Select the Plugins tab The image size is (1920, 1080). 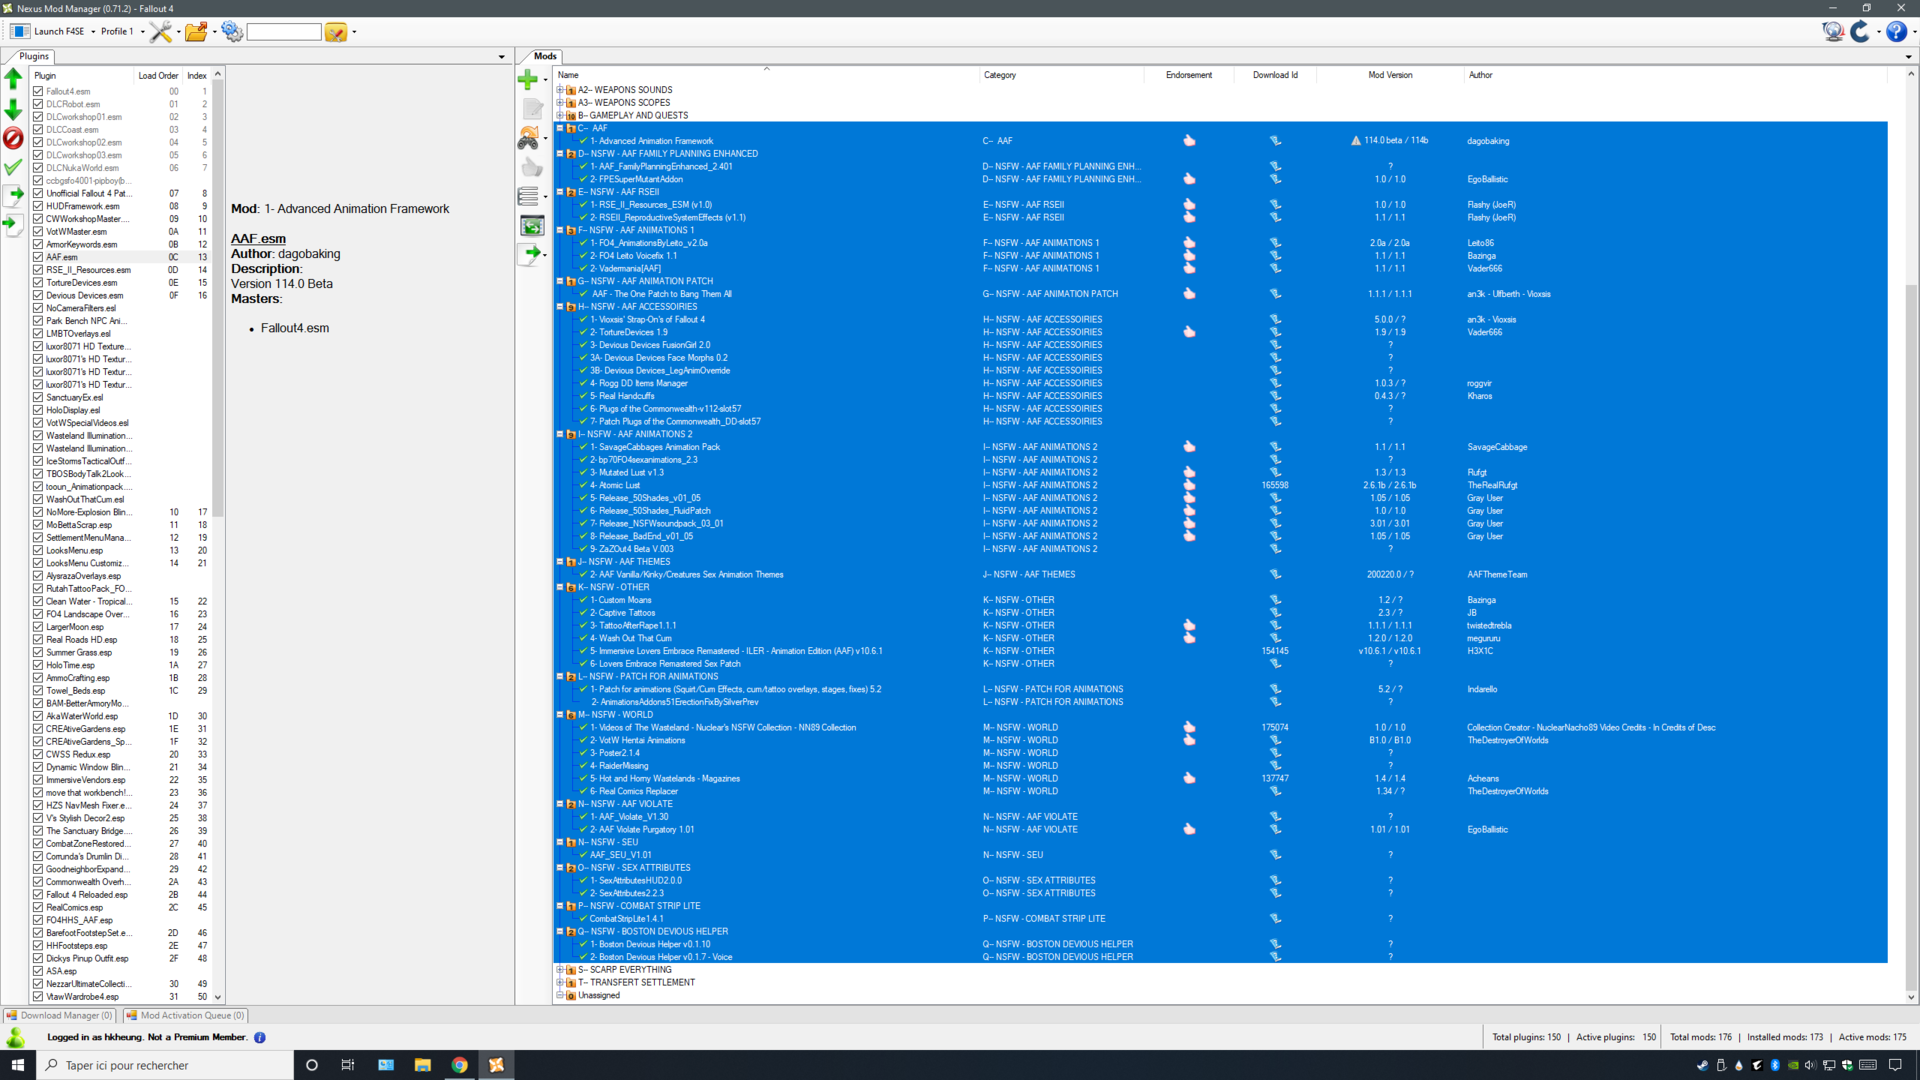[x=33, y=56]
